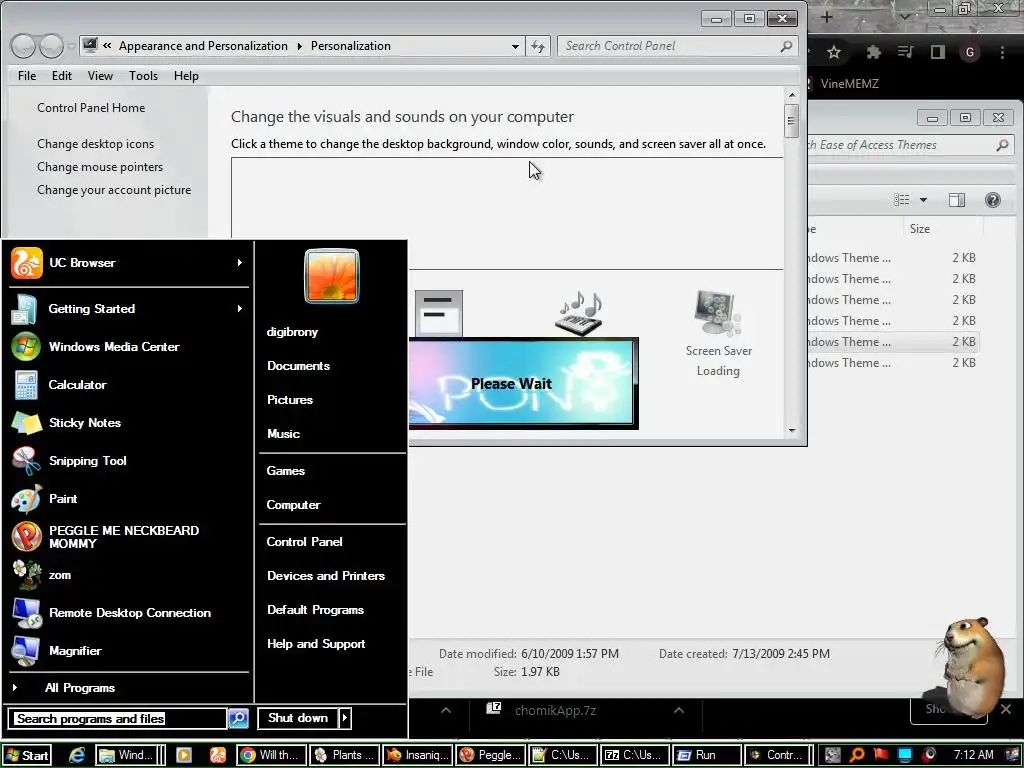This screenshot has width=1024, height=768.
Task: Click the Start button
Action: pos(27,756)
